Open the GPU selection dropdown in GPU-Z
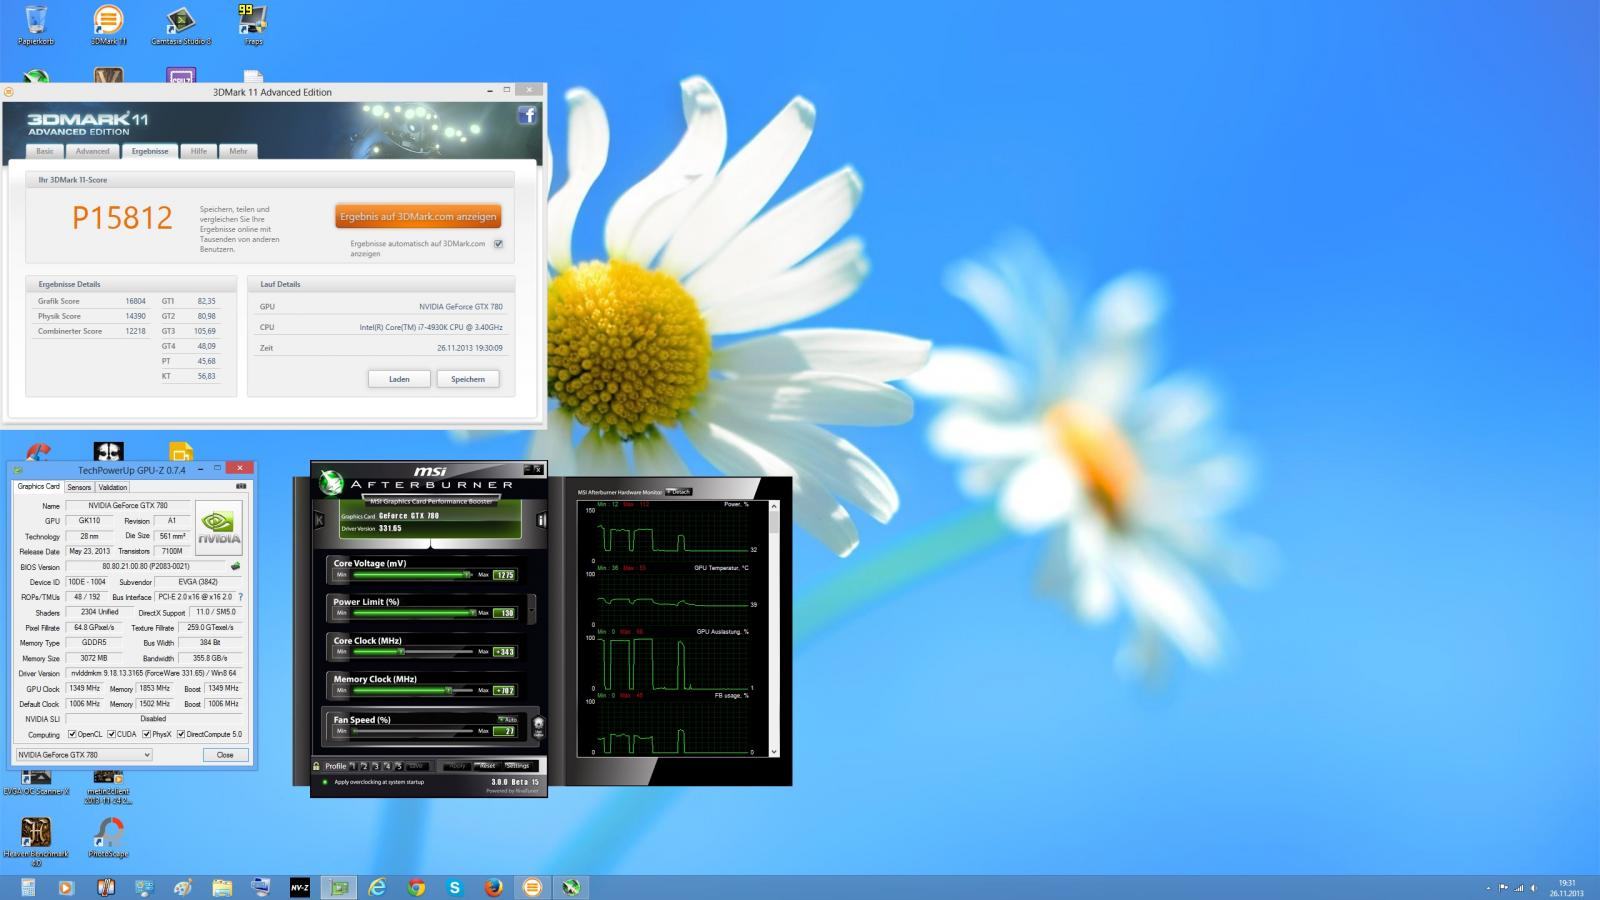1600x900 pixels. 84,755
